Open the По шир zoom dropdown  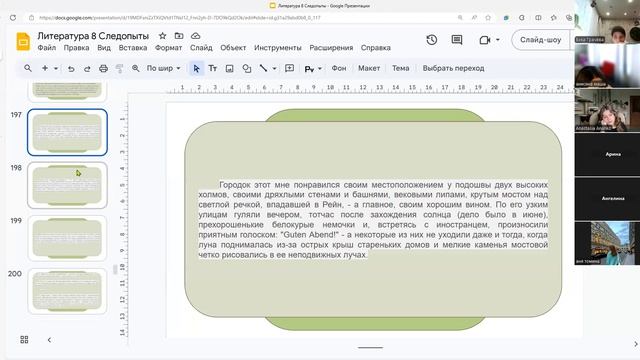(163, 68)
